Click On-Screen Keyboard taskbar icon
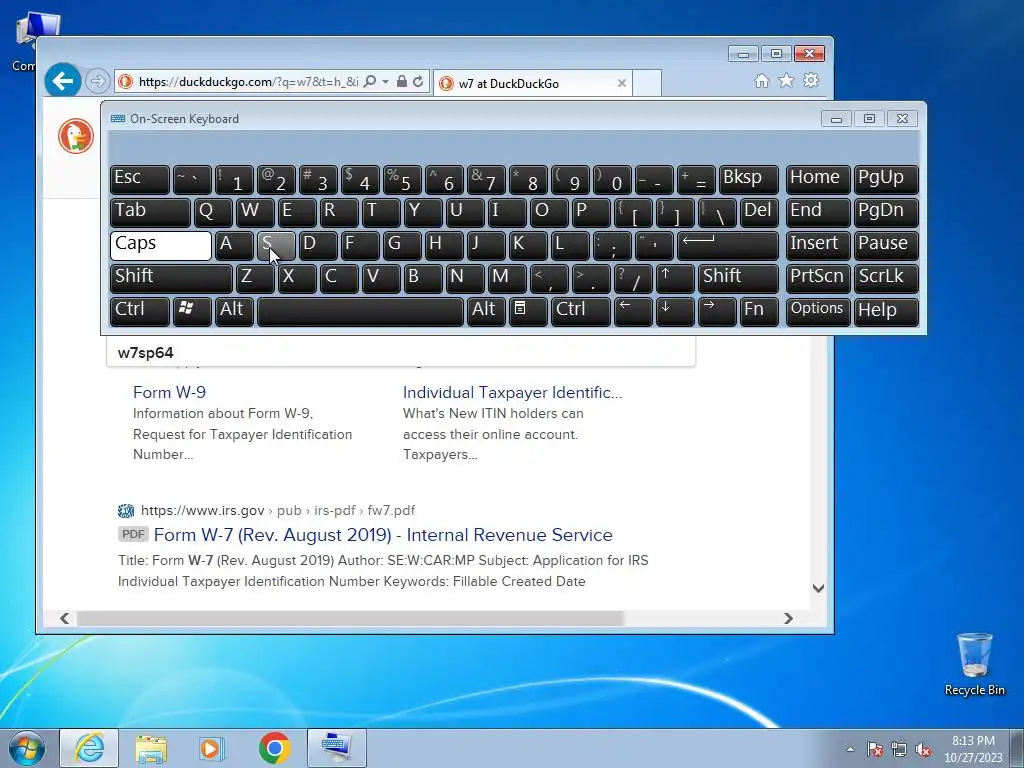 tap(337, 748)
